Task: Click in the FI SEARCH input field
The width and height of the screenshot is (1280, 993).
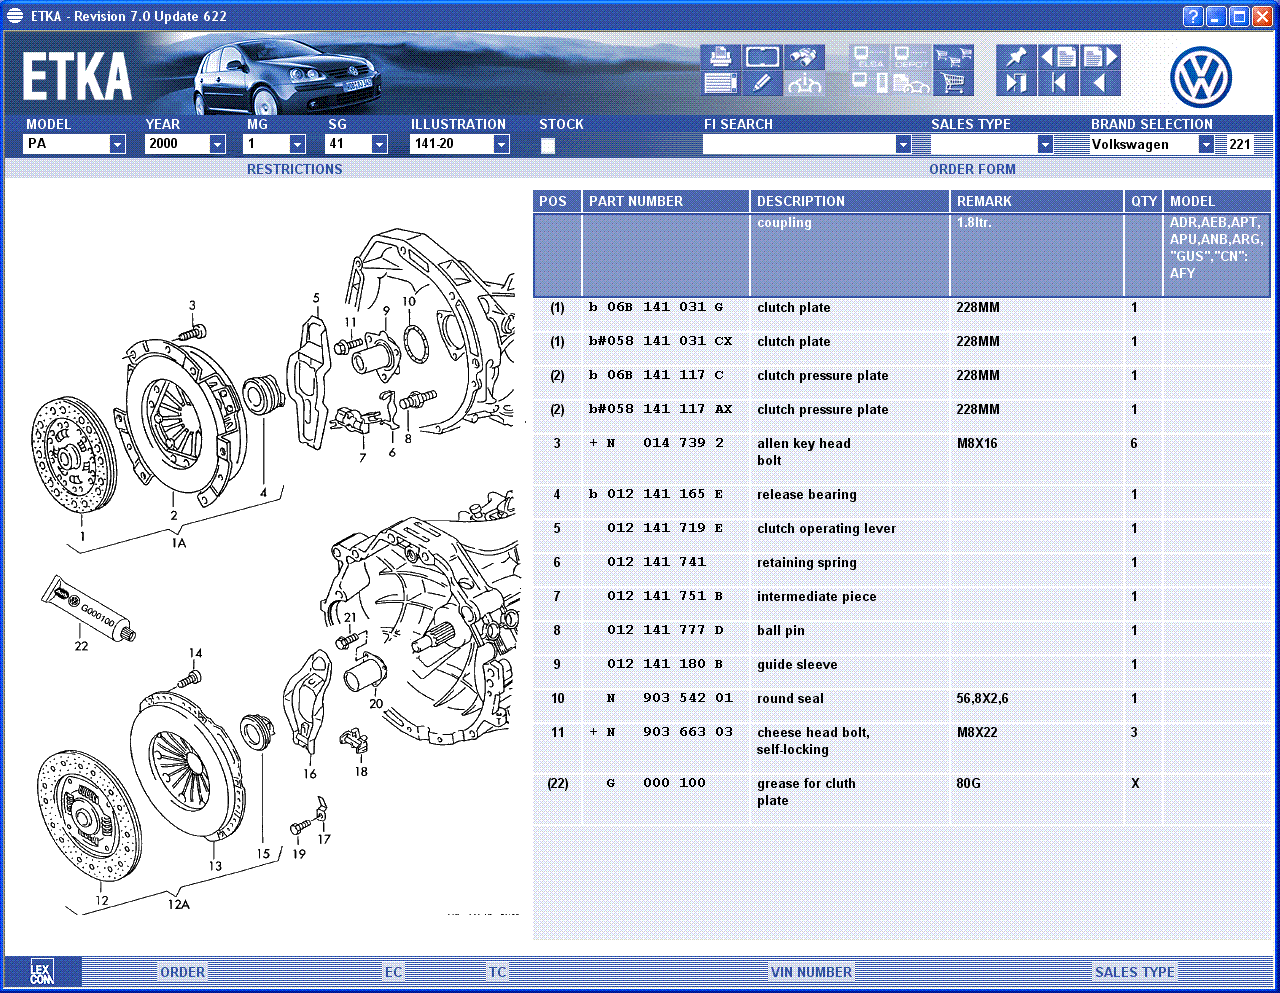Action: coord(799,144)
